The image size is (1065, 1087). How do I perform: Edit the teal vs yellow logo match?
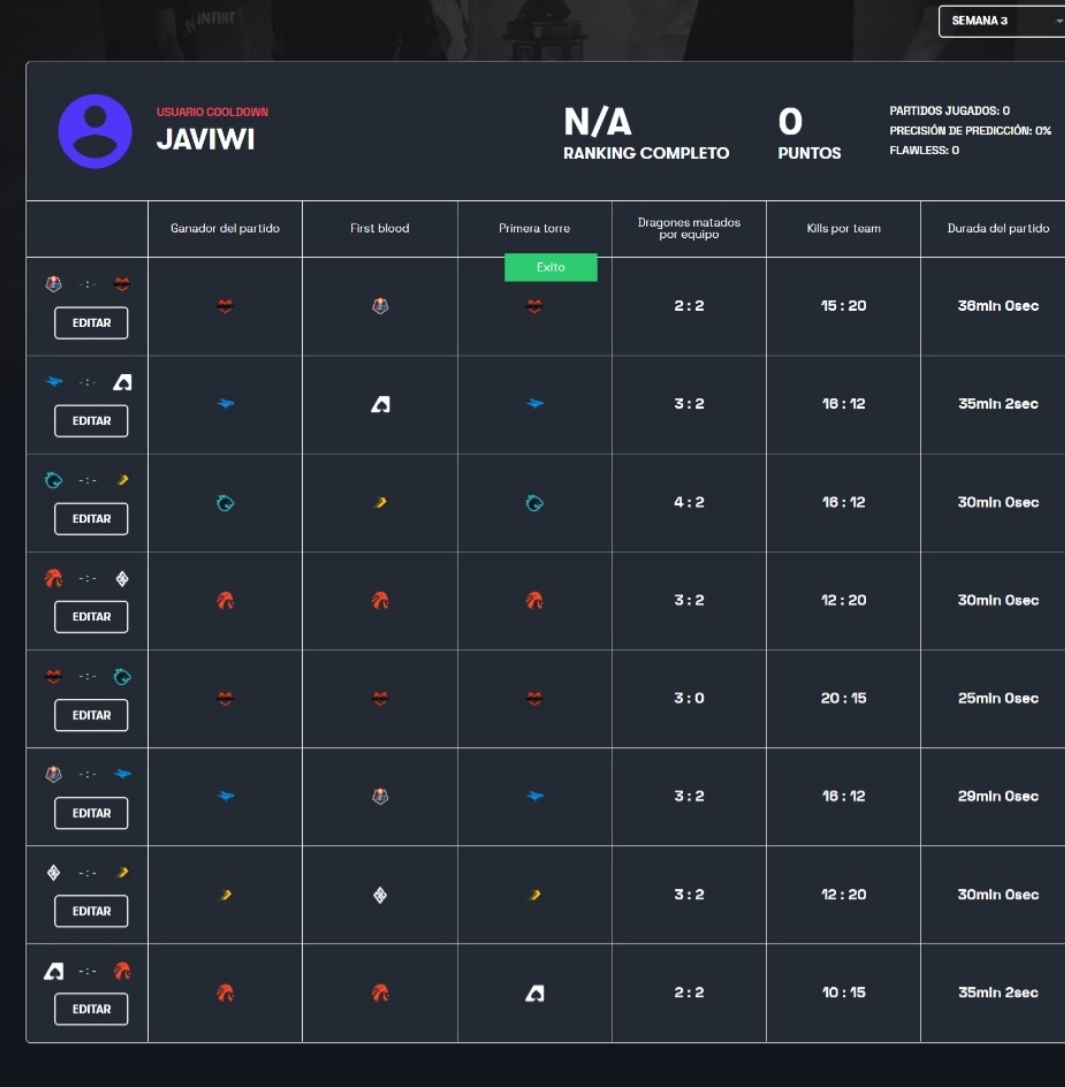(x=91, y=519)
